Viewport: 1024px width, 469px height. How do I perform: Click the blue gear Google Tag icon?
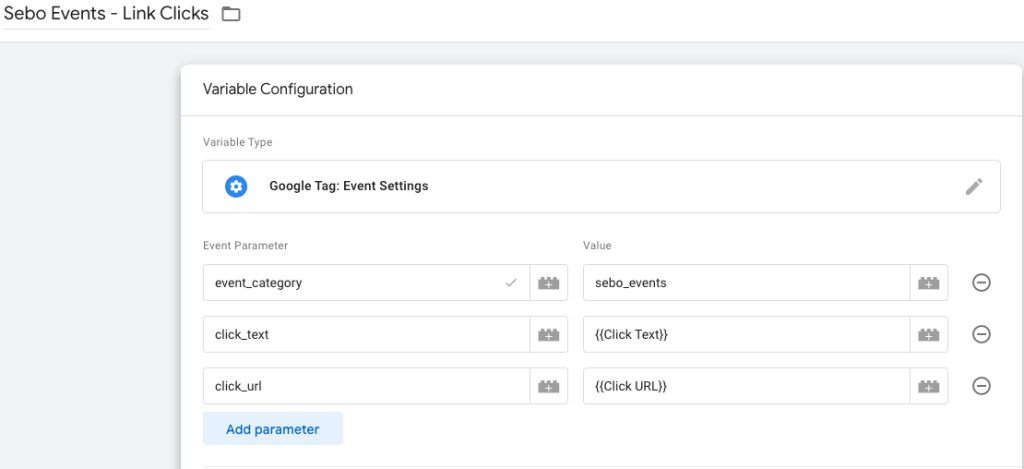[x=236, y=187]
